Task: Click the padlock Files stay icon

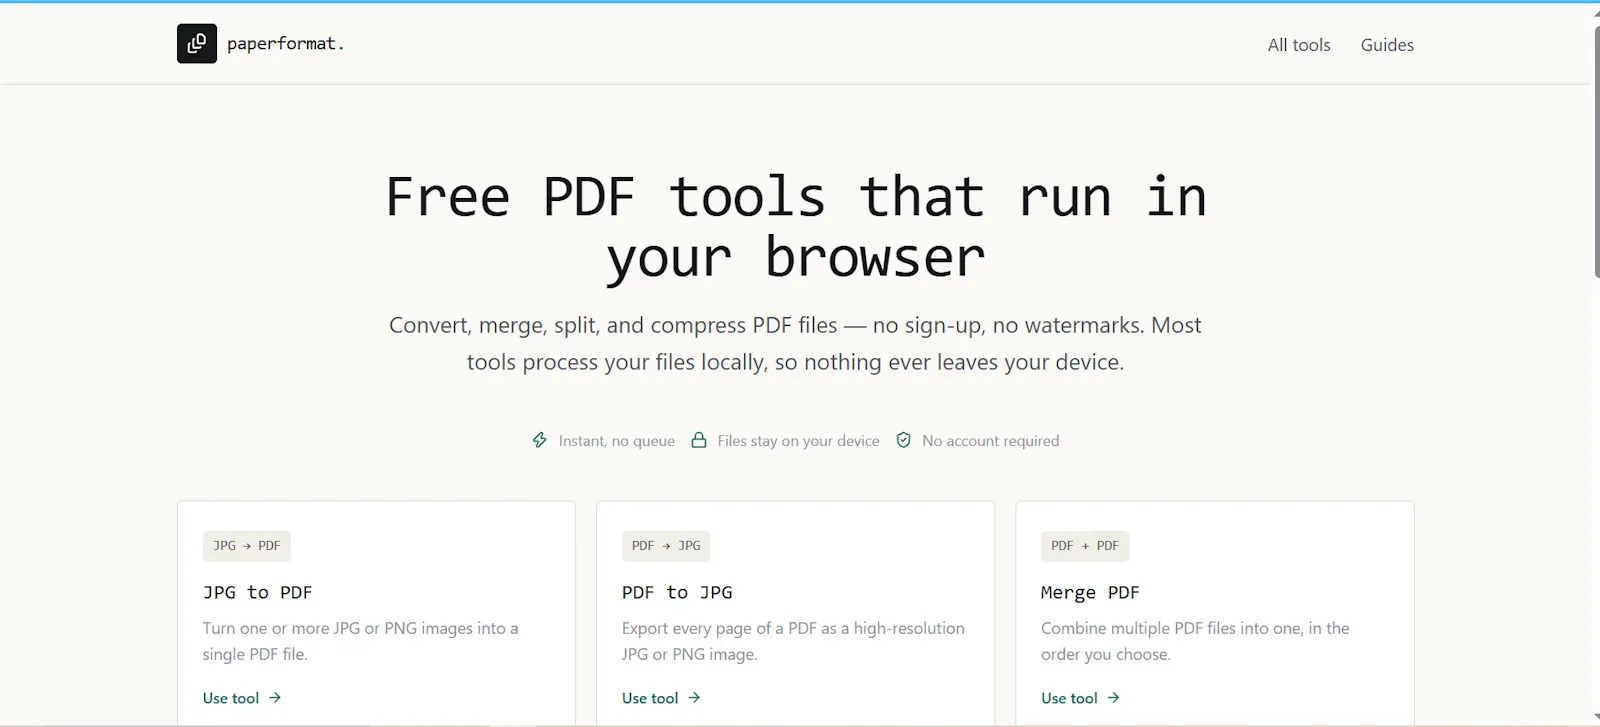Action: 699,440
